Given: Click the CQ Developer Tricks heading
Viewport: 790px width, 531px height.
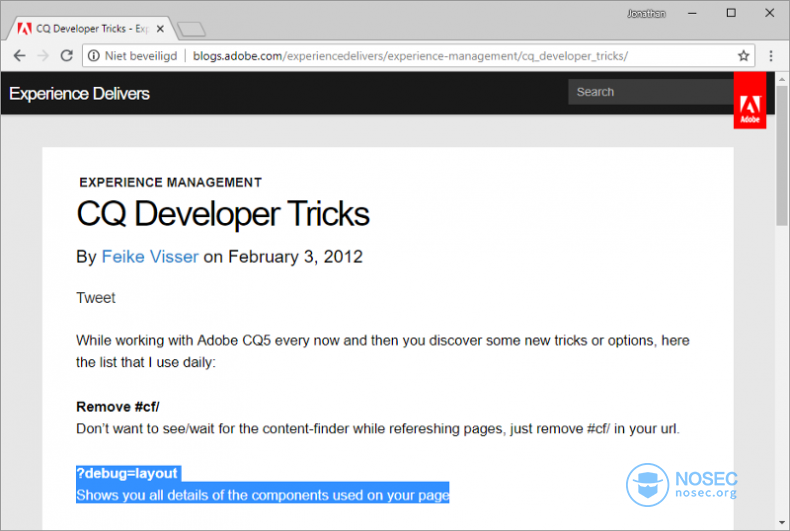Looking at the screenshot, I should 223,215.
